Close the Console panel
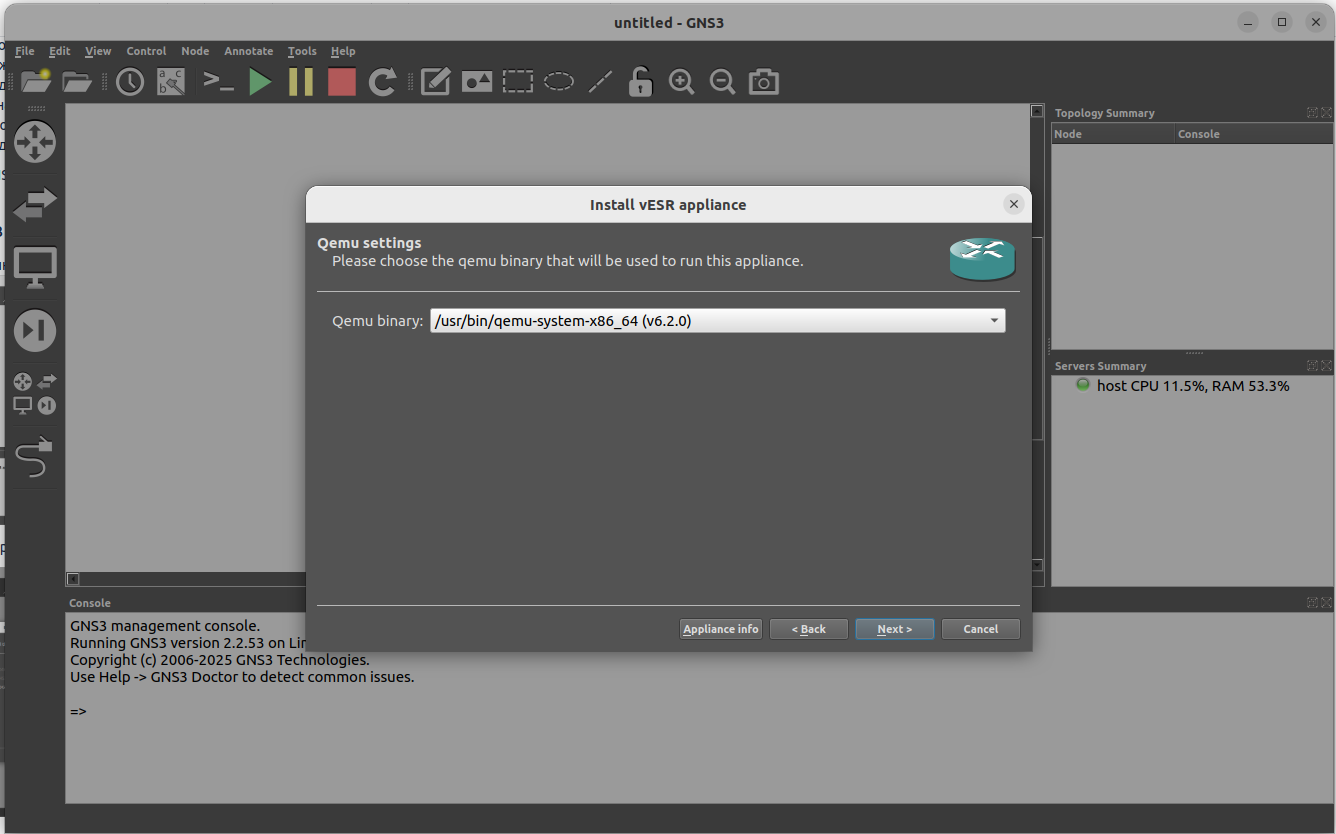Image resolution: width=1336 pixels, height=834 pixels. pyautogui.click(x=1326, y=603)
